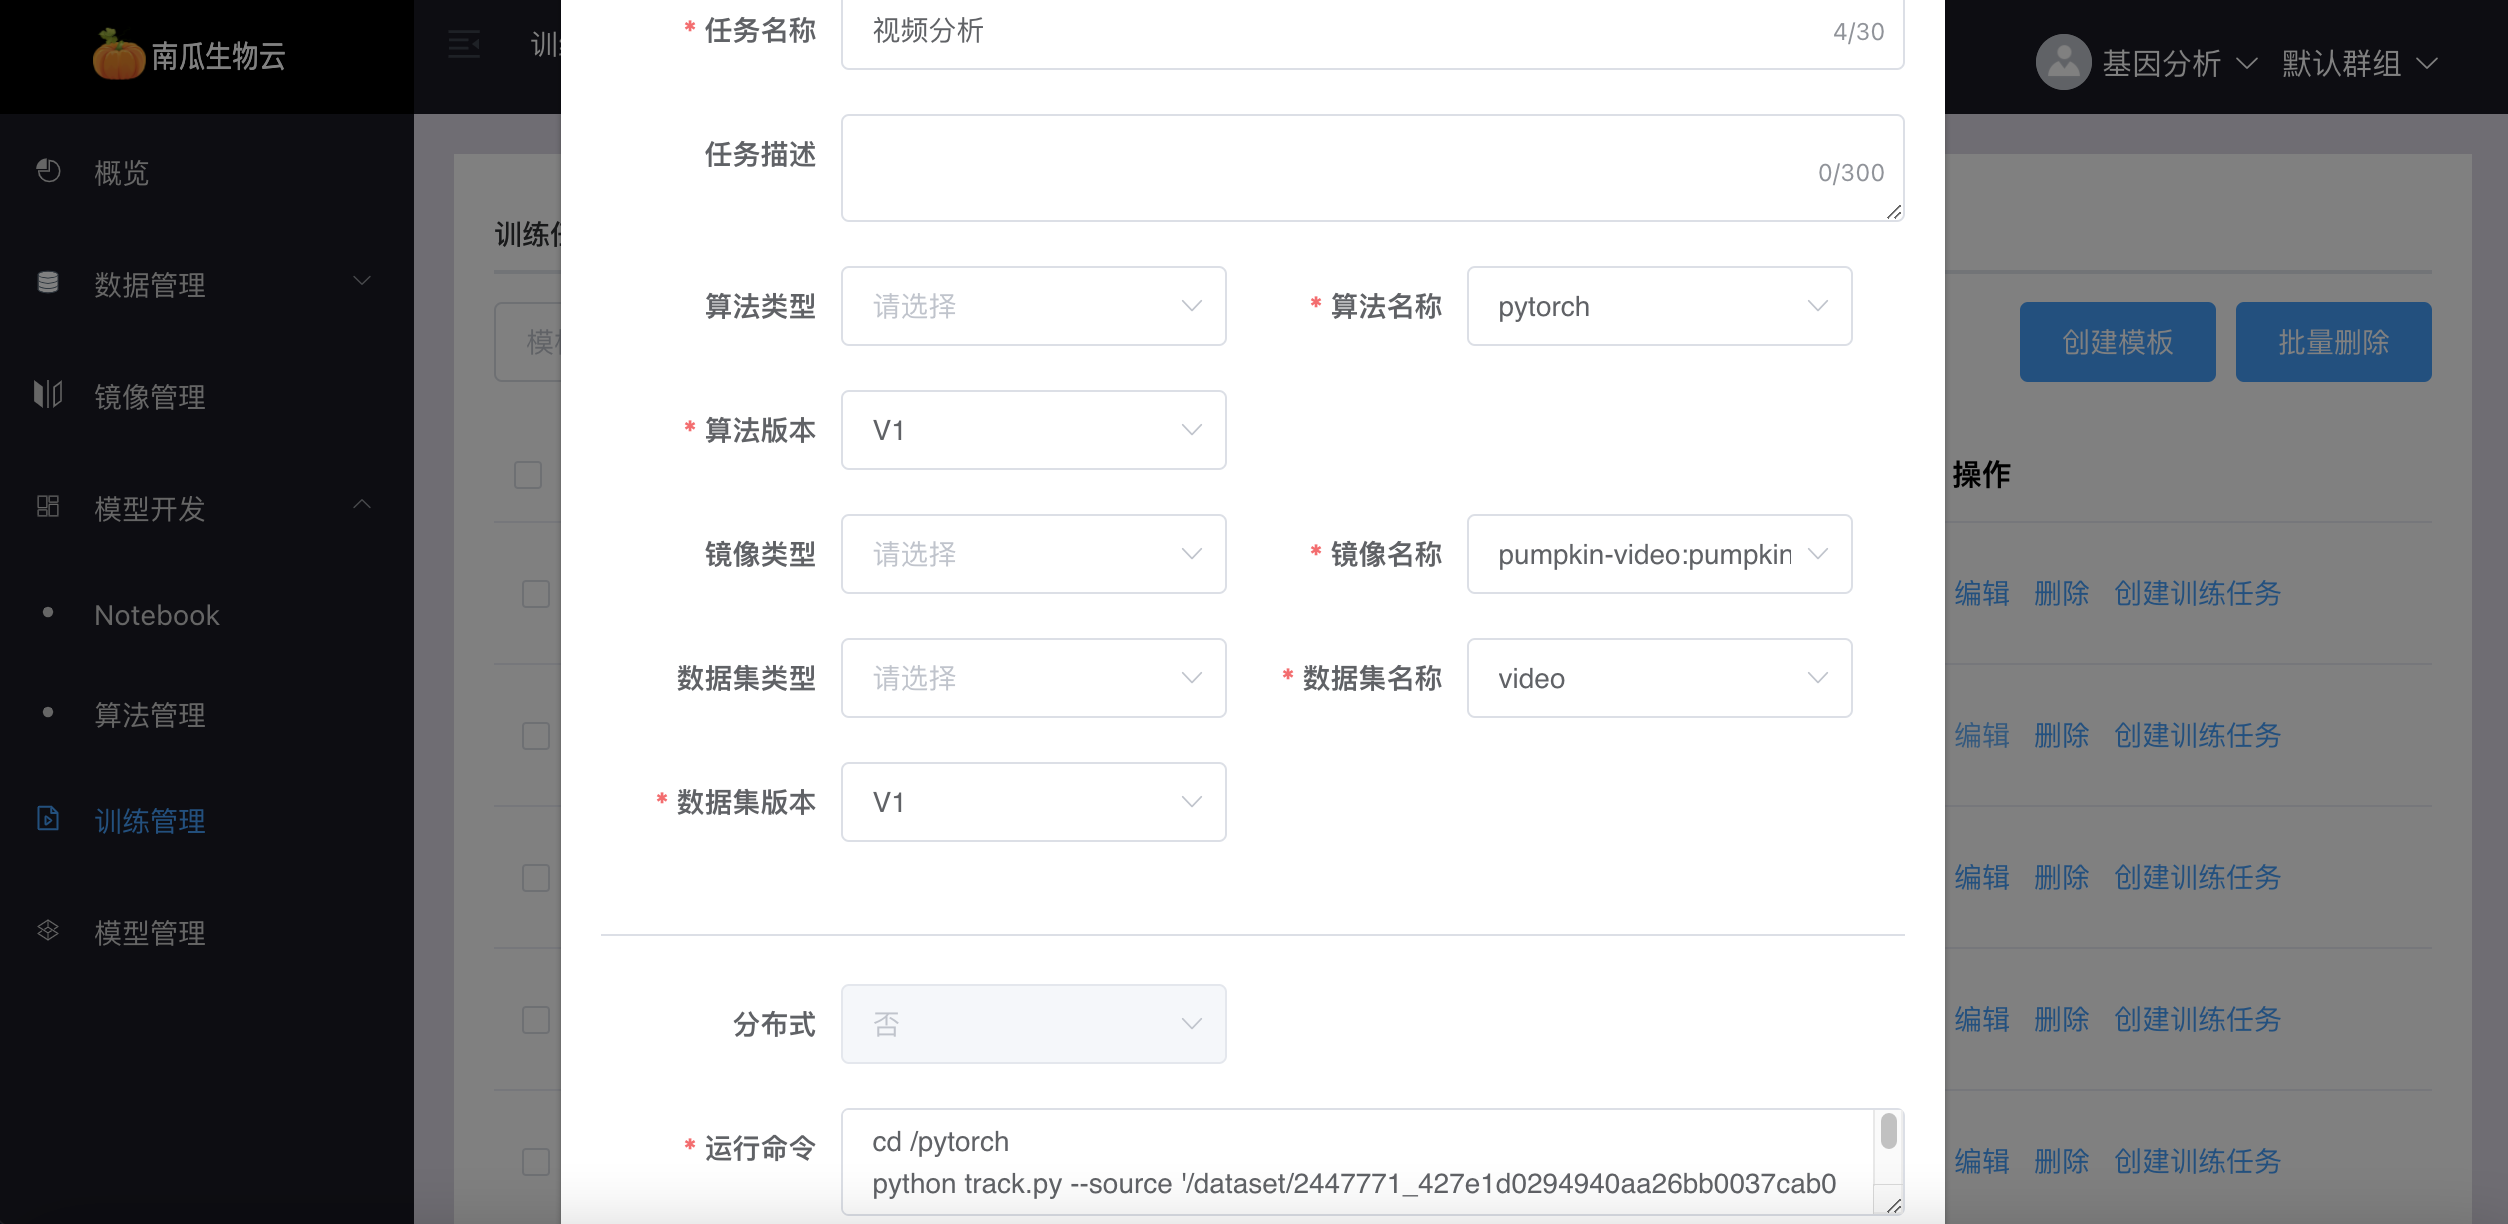Click 删除 in the first table row

click(2062, 594)
